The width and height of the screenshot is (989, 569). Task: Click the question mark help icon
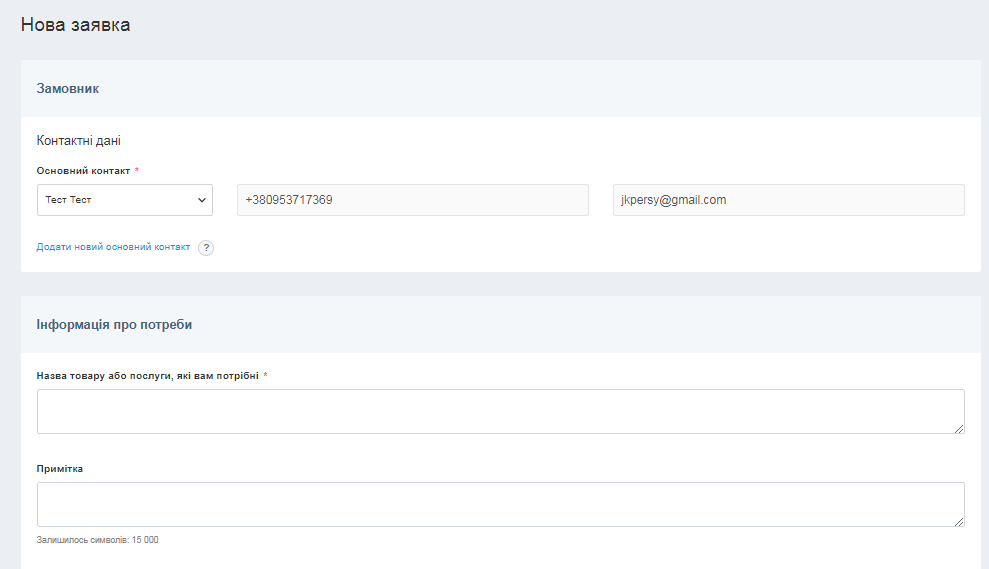click(x=206, y=248)
